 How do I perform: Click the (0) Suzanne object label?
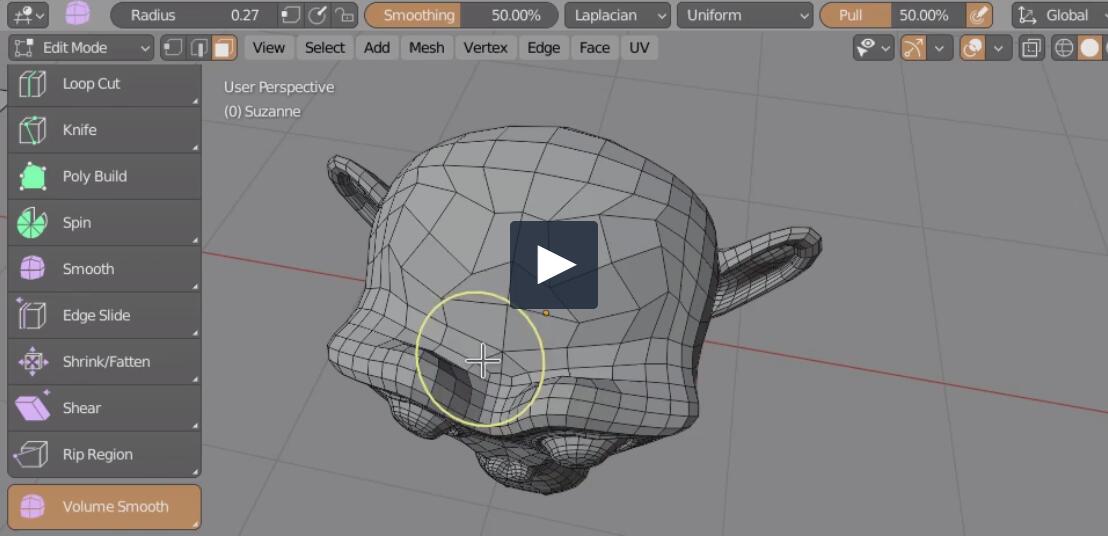click(262, 112)
